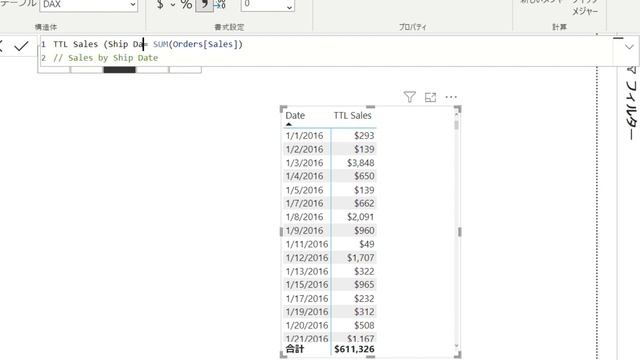Image resolution: width=640 pixels, height=360 pixels.
Task: Click the scrollbar down arrow in table visual
Action: [x=456, y=346]
